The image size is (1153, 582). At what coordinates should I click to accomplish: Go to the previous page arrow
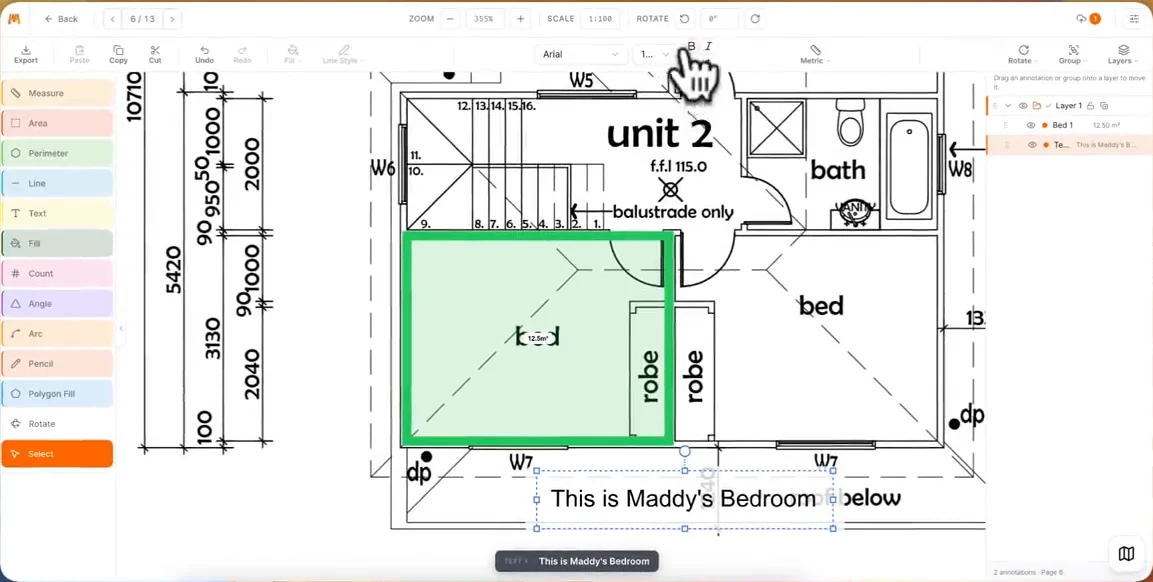tap(113, 19)
